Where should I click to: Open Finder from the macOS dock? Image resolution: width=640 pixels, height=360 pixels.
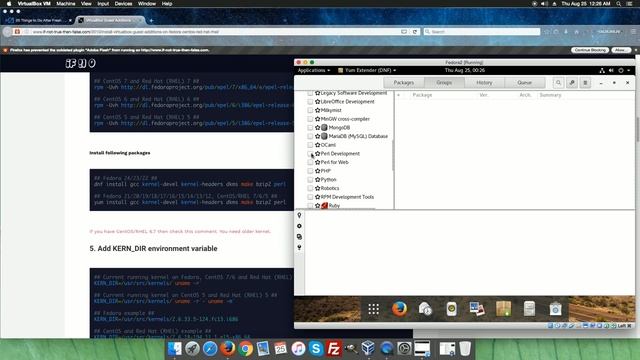(x=175, y=349)
